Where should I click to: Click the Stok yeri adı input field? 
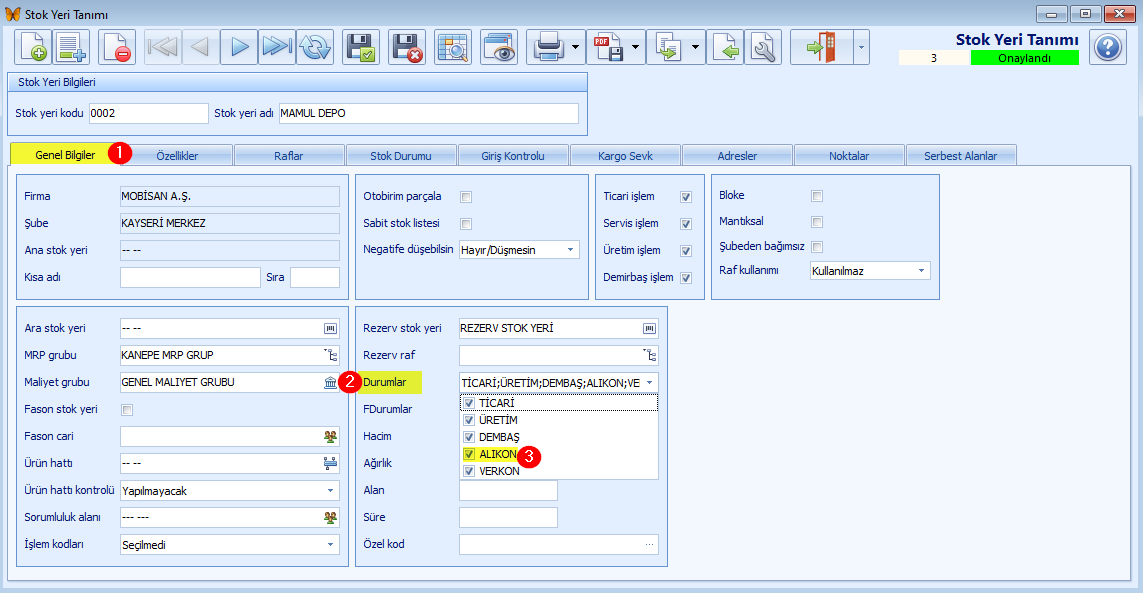429,113
